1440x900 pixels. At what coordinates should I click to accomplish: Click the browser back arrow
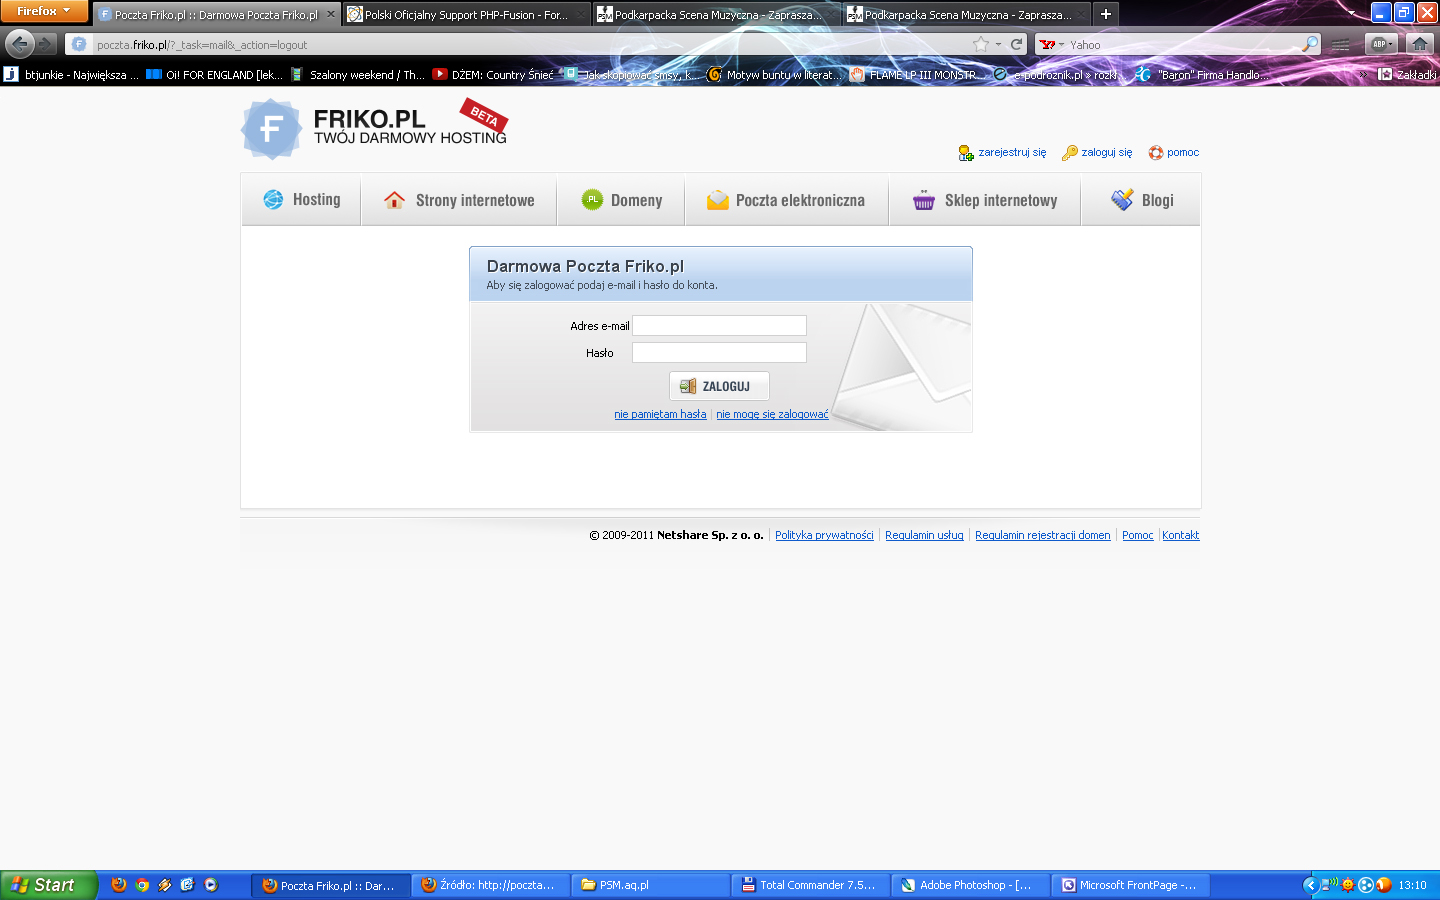point(20,44)
